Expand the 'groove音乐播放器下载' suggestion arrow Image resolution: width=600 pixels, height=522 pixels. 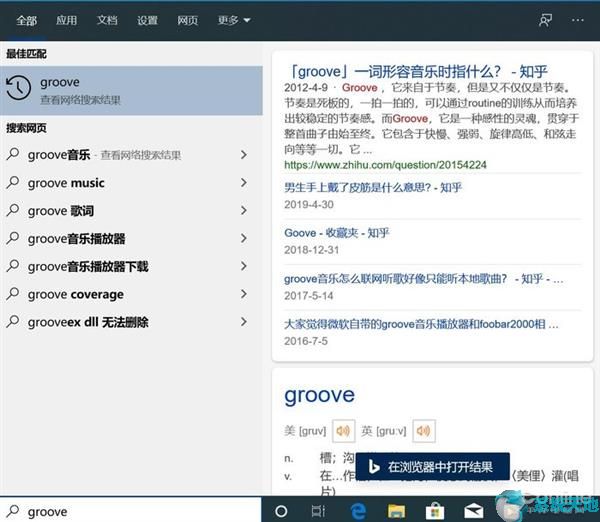tap(243, 266)
